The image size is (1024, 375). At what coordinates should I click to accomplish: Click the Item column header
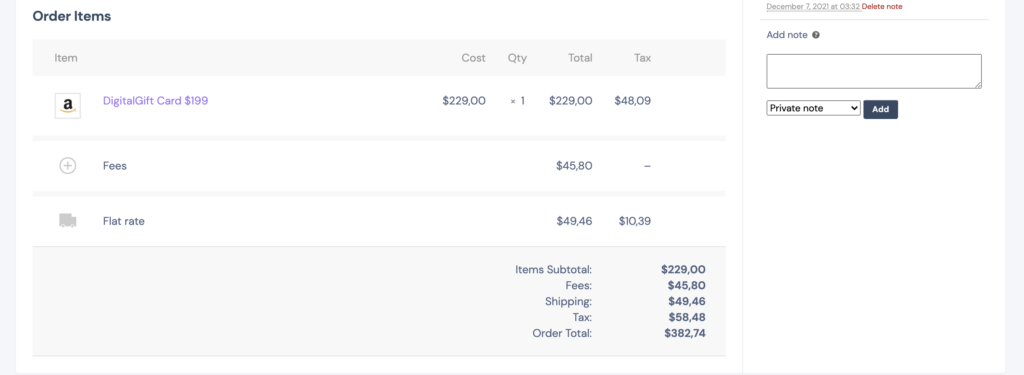(66, 57)
